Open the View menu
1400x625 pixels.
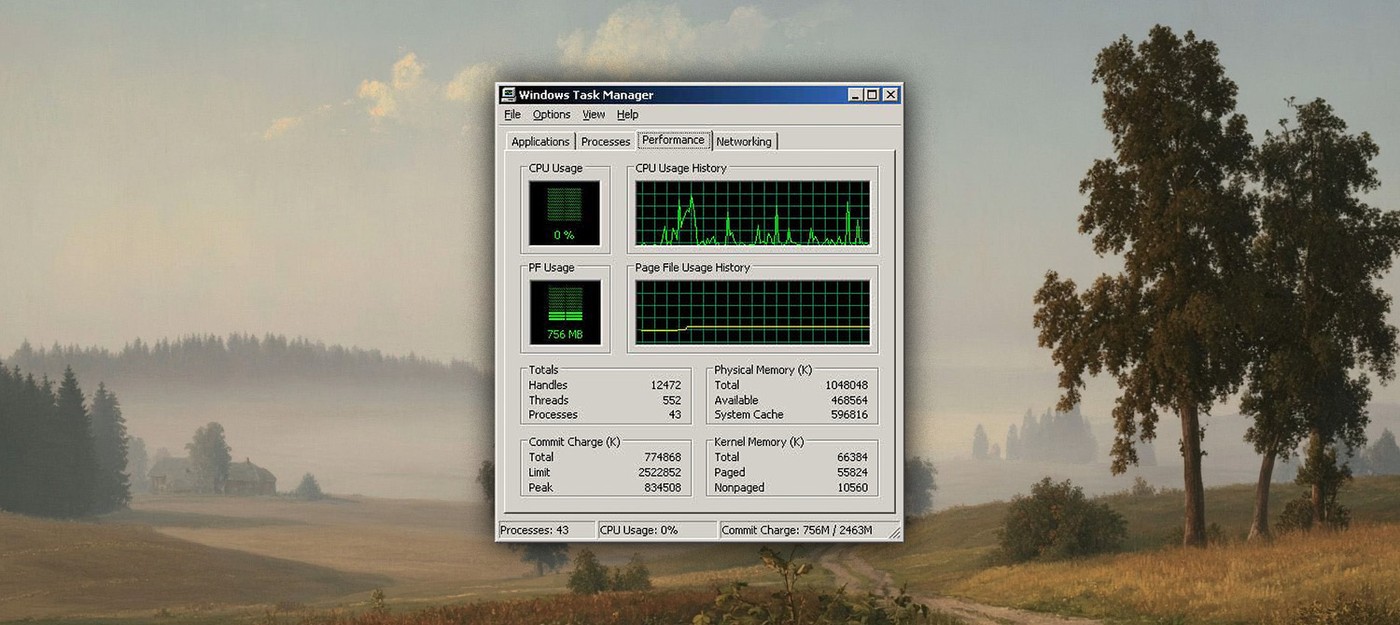tap(593, 115)
